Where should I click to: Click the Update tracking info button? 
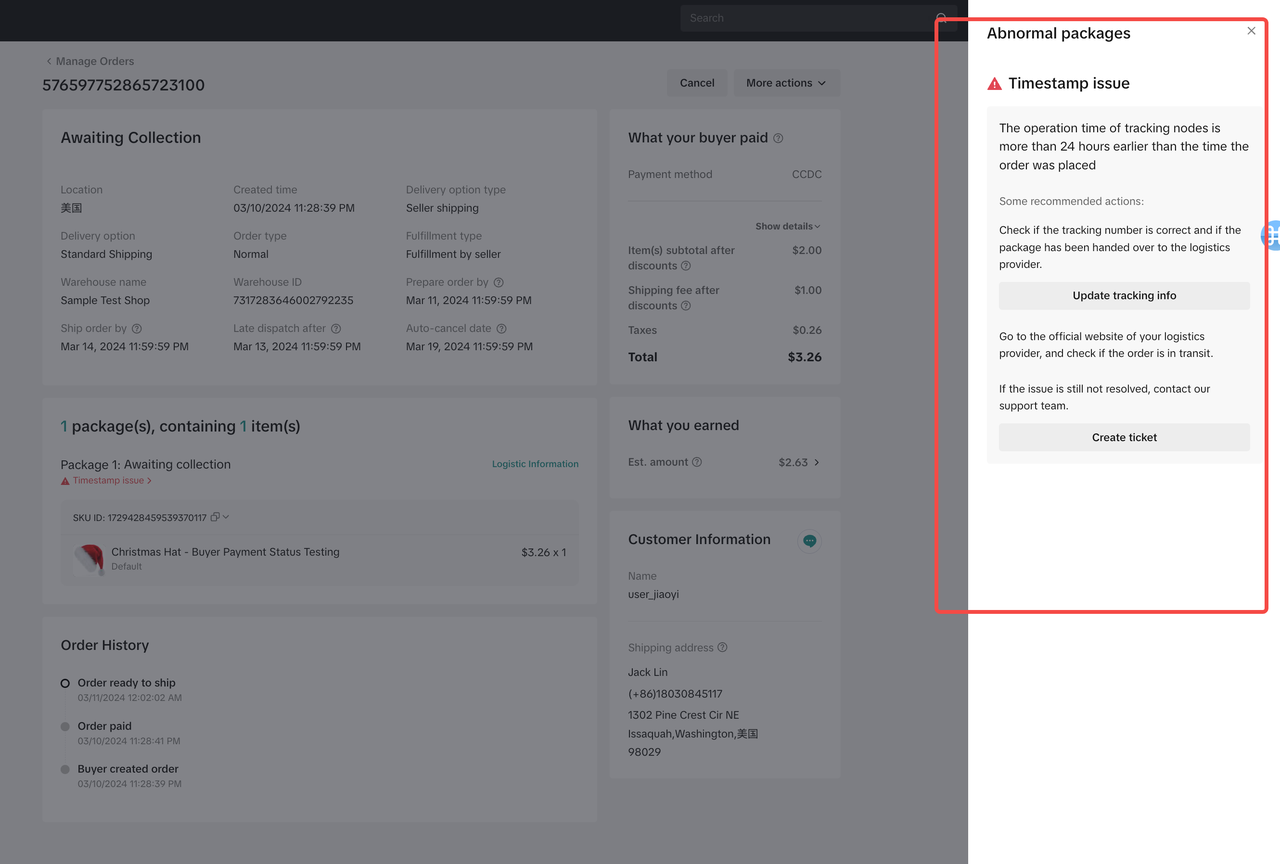[1124, 296]
